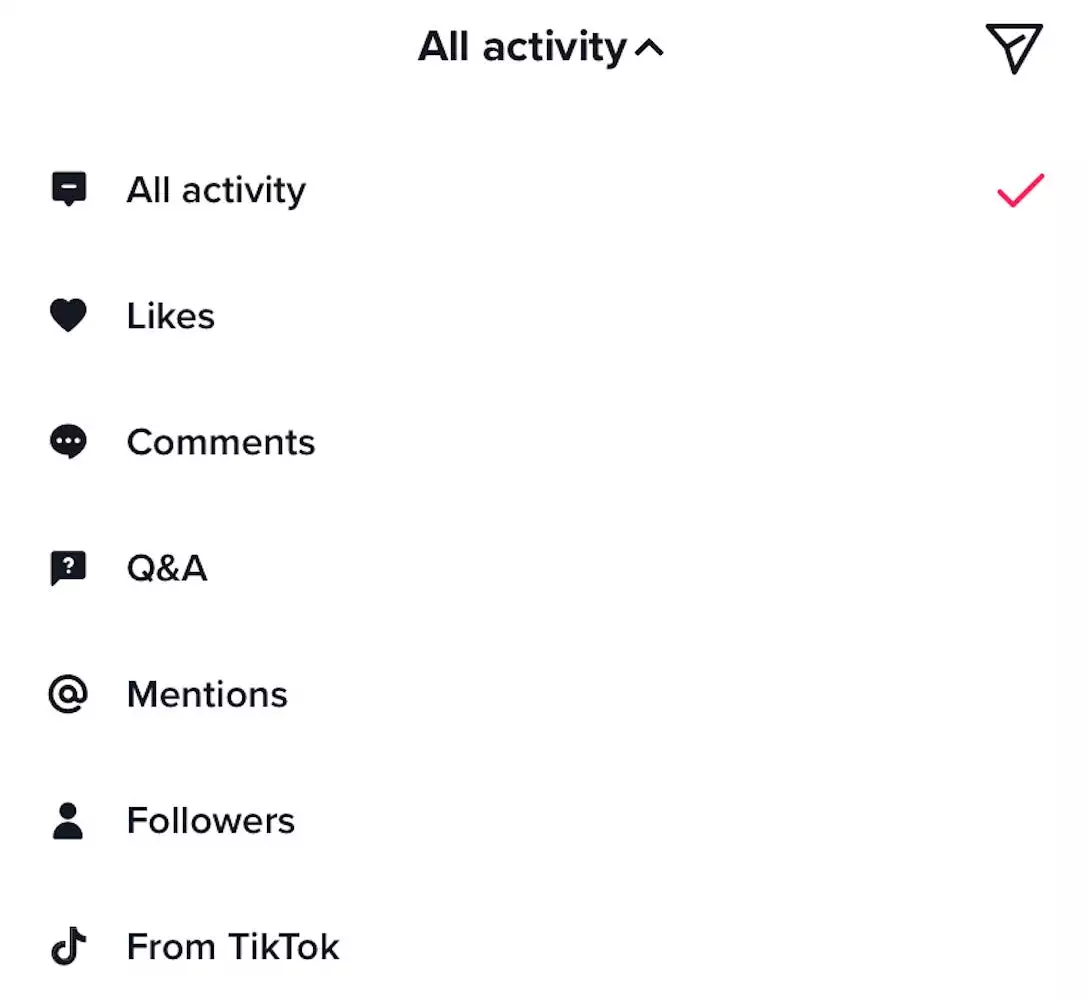Click the TikTok logo icon
Viewport: 1088px width, 1000px height.
69,946
